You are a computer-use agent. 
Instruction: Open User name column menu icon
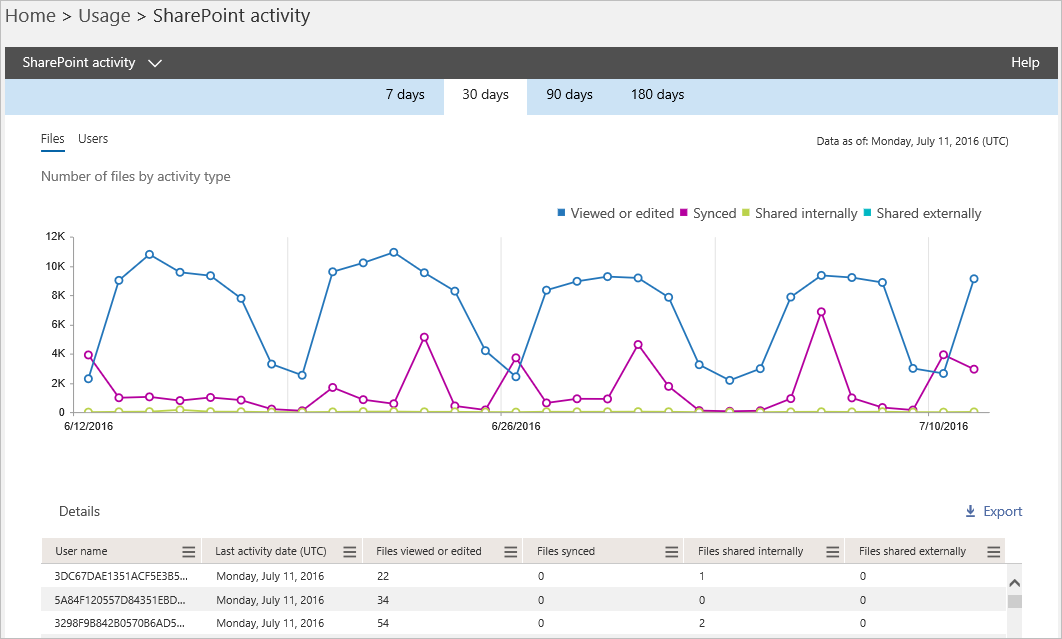(189, 552)
